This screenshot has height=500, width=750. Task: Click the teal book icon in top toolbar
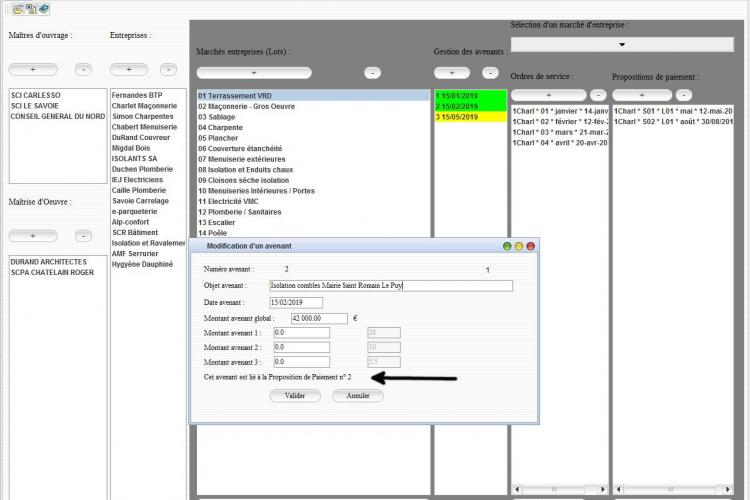(44, 9)
